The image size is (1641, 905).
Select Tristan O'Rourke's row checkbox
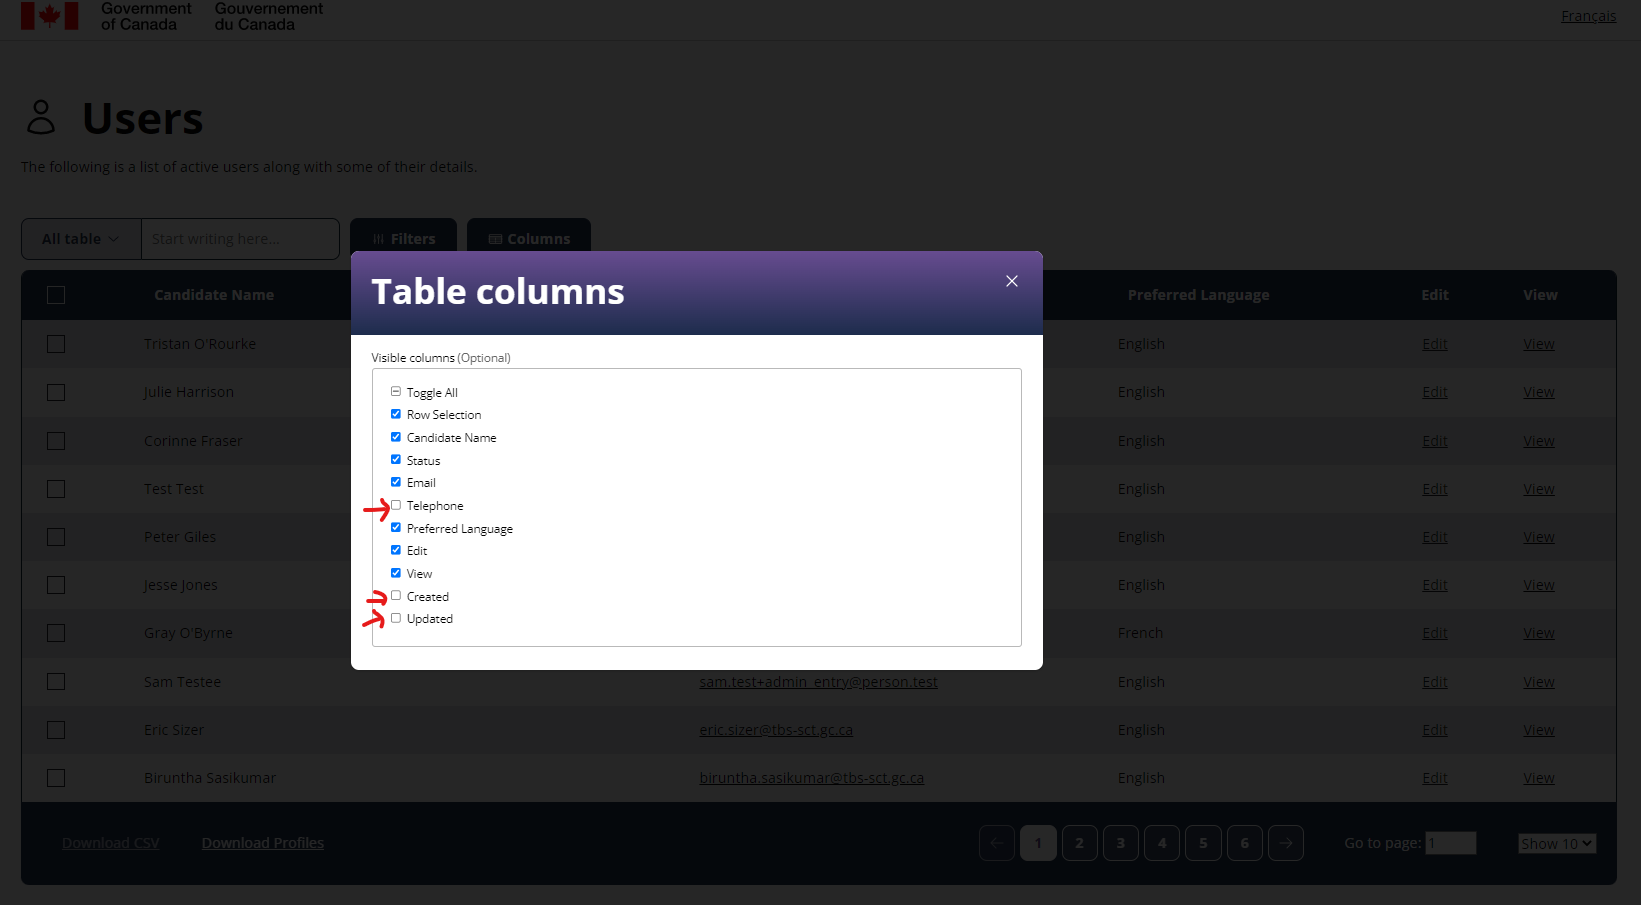click(55, 343)
